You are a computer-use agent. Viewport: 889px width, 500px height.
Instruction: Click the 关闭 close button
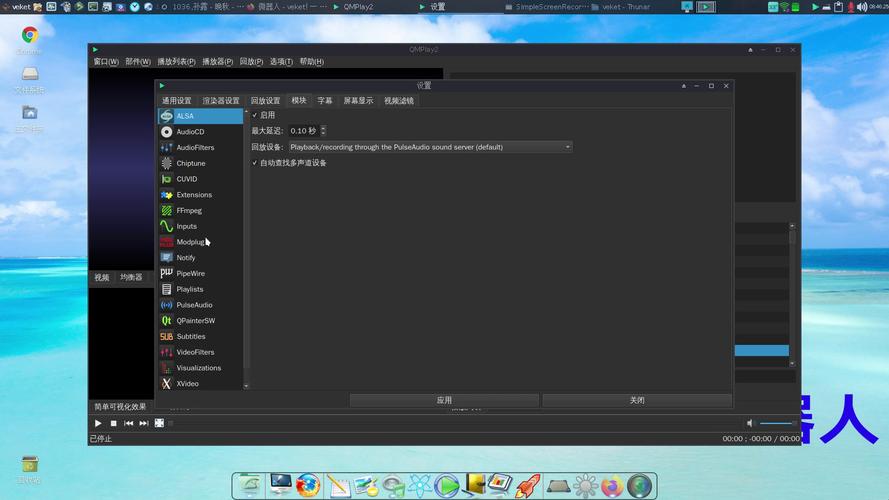coord(637,400)
